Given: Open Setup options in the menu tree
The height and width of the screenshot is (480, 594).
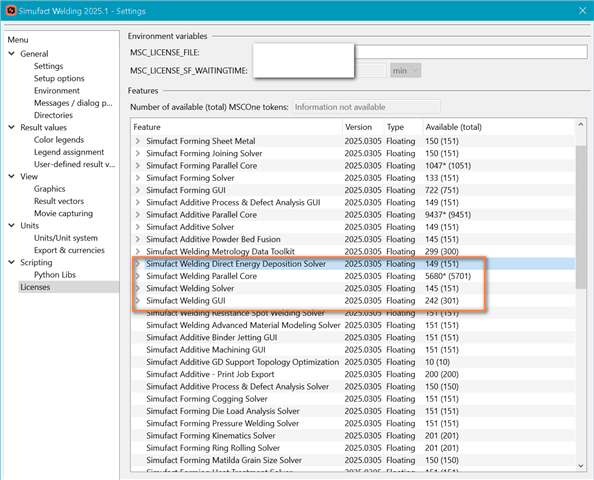Looking at the screenshot, I should coord(59,78).
